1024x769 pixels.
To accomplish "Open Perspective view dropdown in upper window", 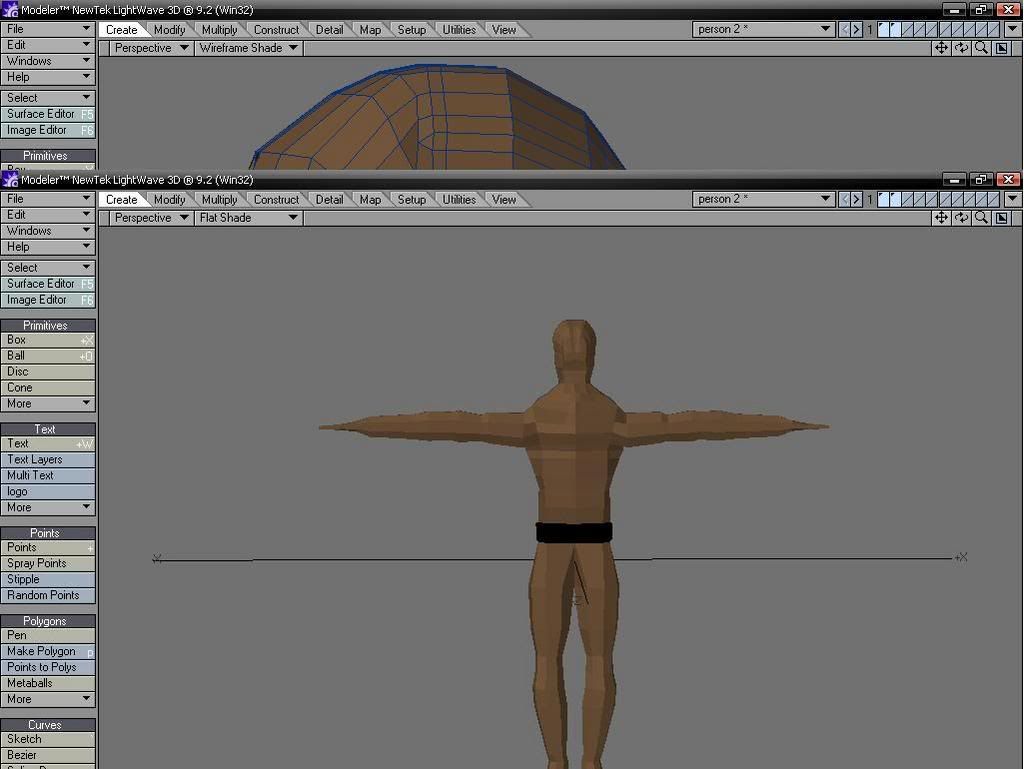I will (x=151, y=48).
